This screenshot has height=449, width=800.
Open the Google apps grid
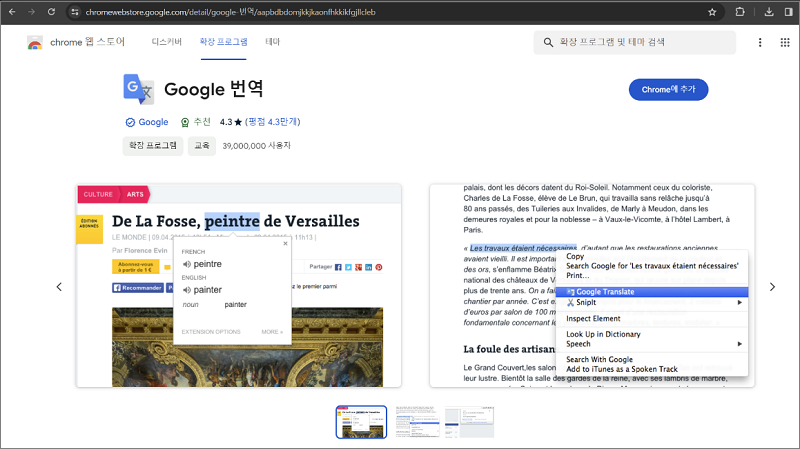pyautogui.click(x=785, y=42)
